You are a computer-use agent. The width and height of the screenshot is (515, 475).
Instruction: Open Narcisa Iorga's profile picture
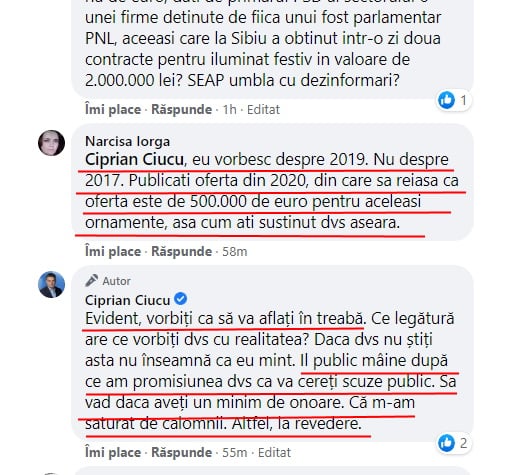[x=51, y=143]
